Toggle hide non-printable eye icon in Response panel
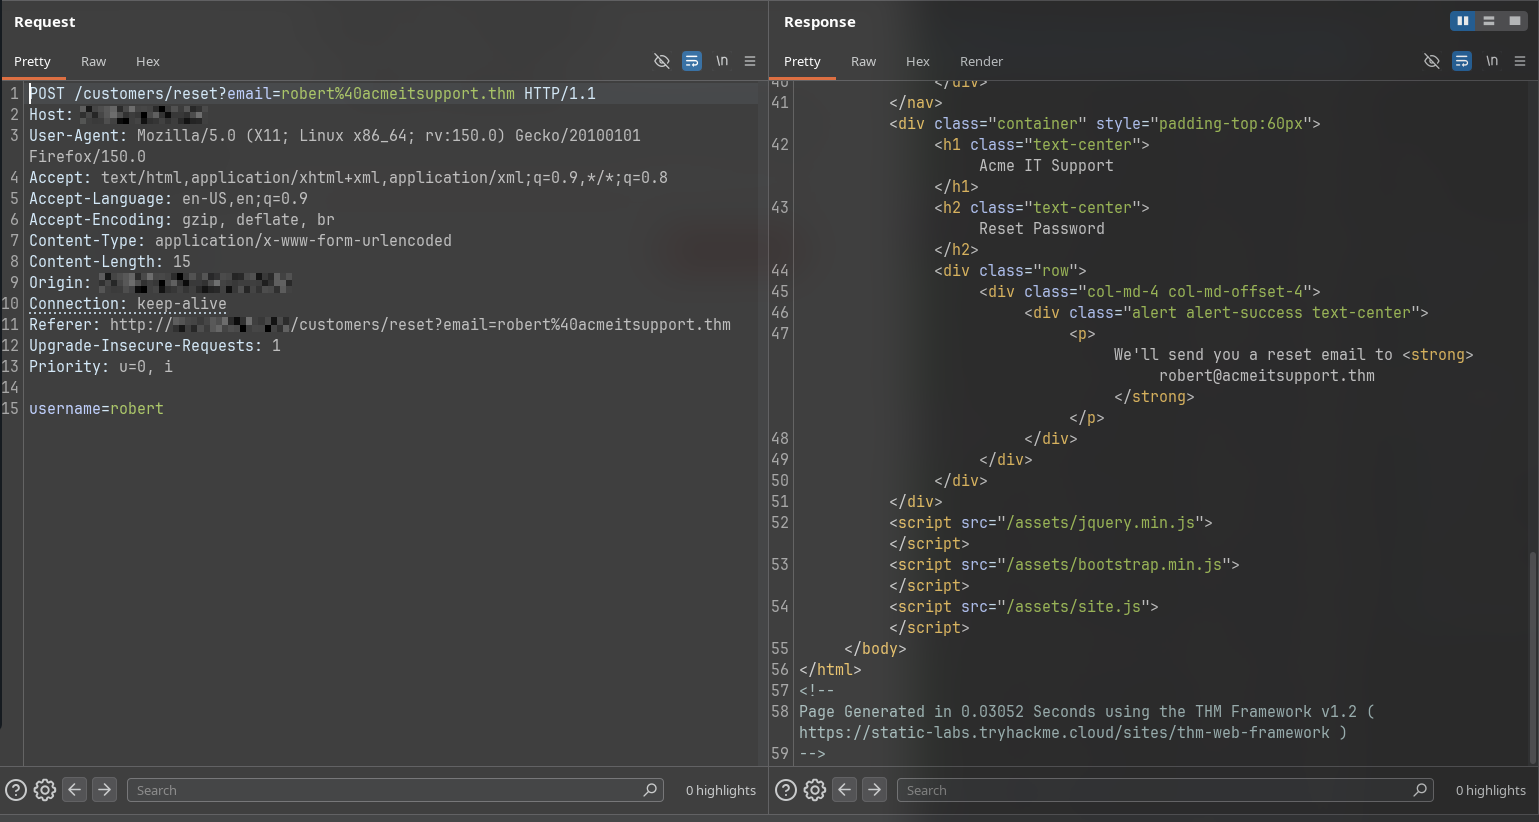1539x822 pixels. pos(1431,61)
